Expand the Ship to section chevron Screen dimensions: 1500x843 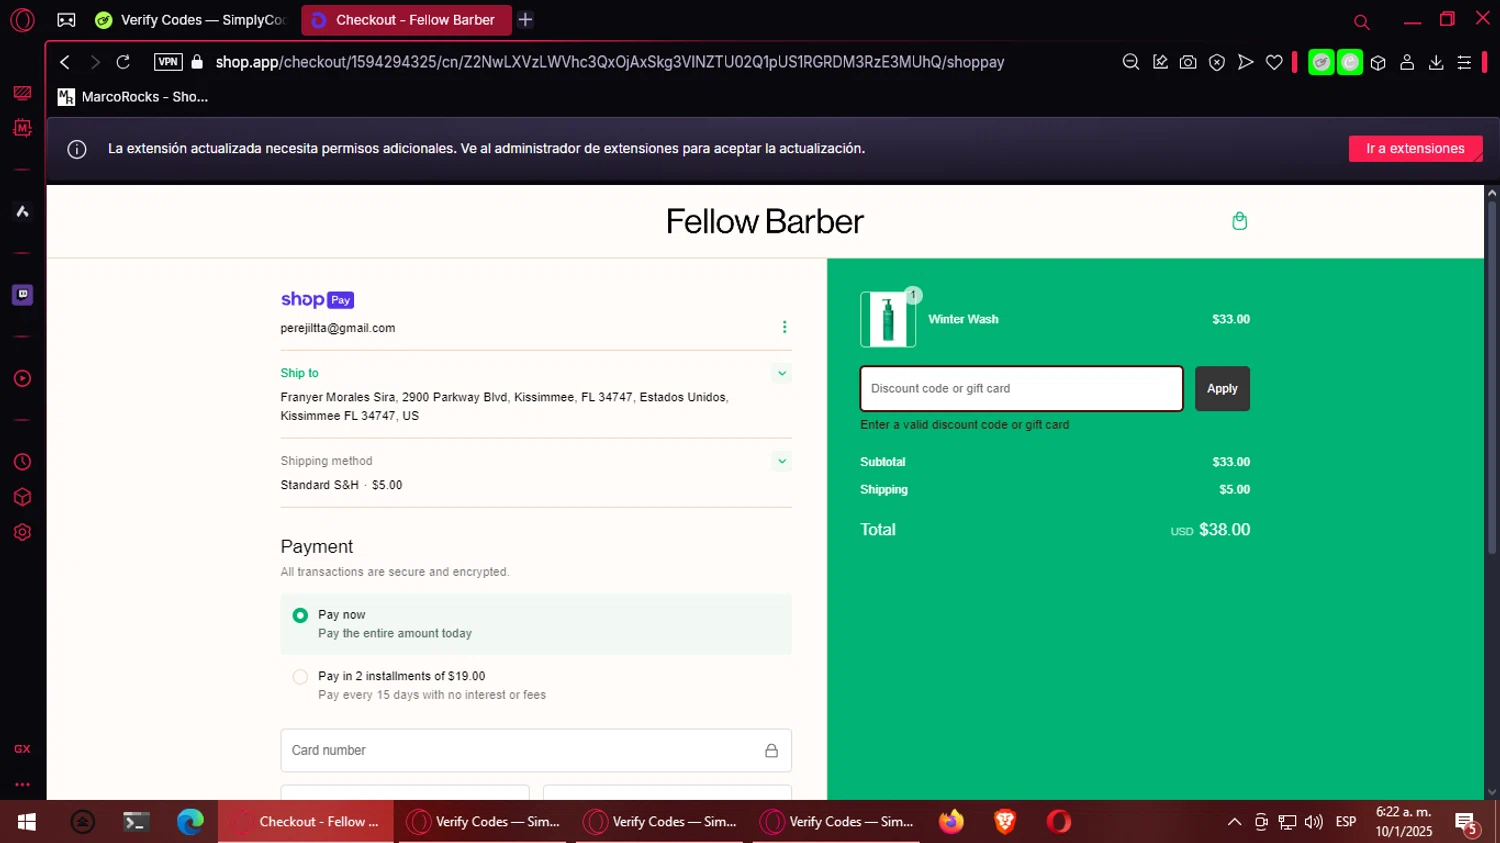(782, 373)
